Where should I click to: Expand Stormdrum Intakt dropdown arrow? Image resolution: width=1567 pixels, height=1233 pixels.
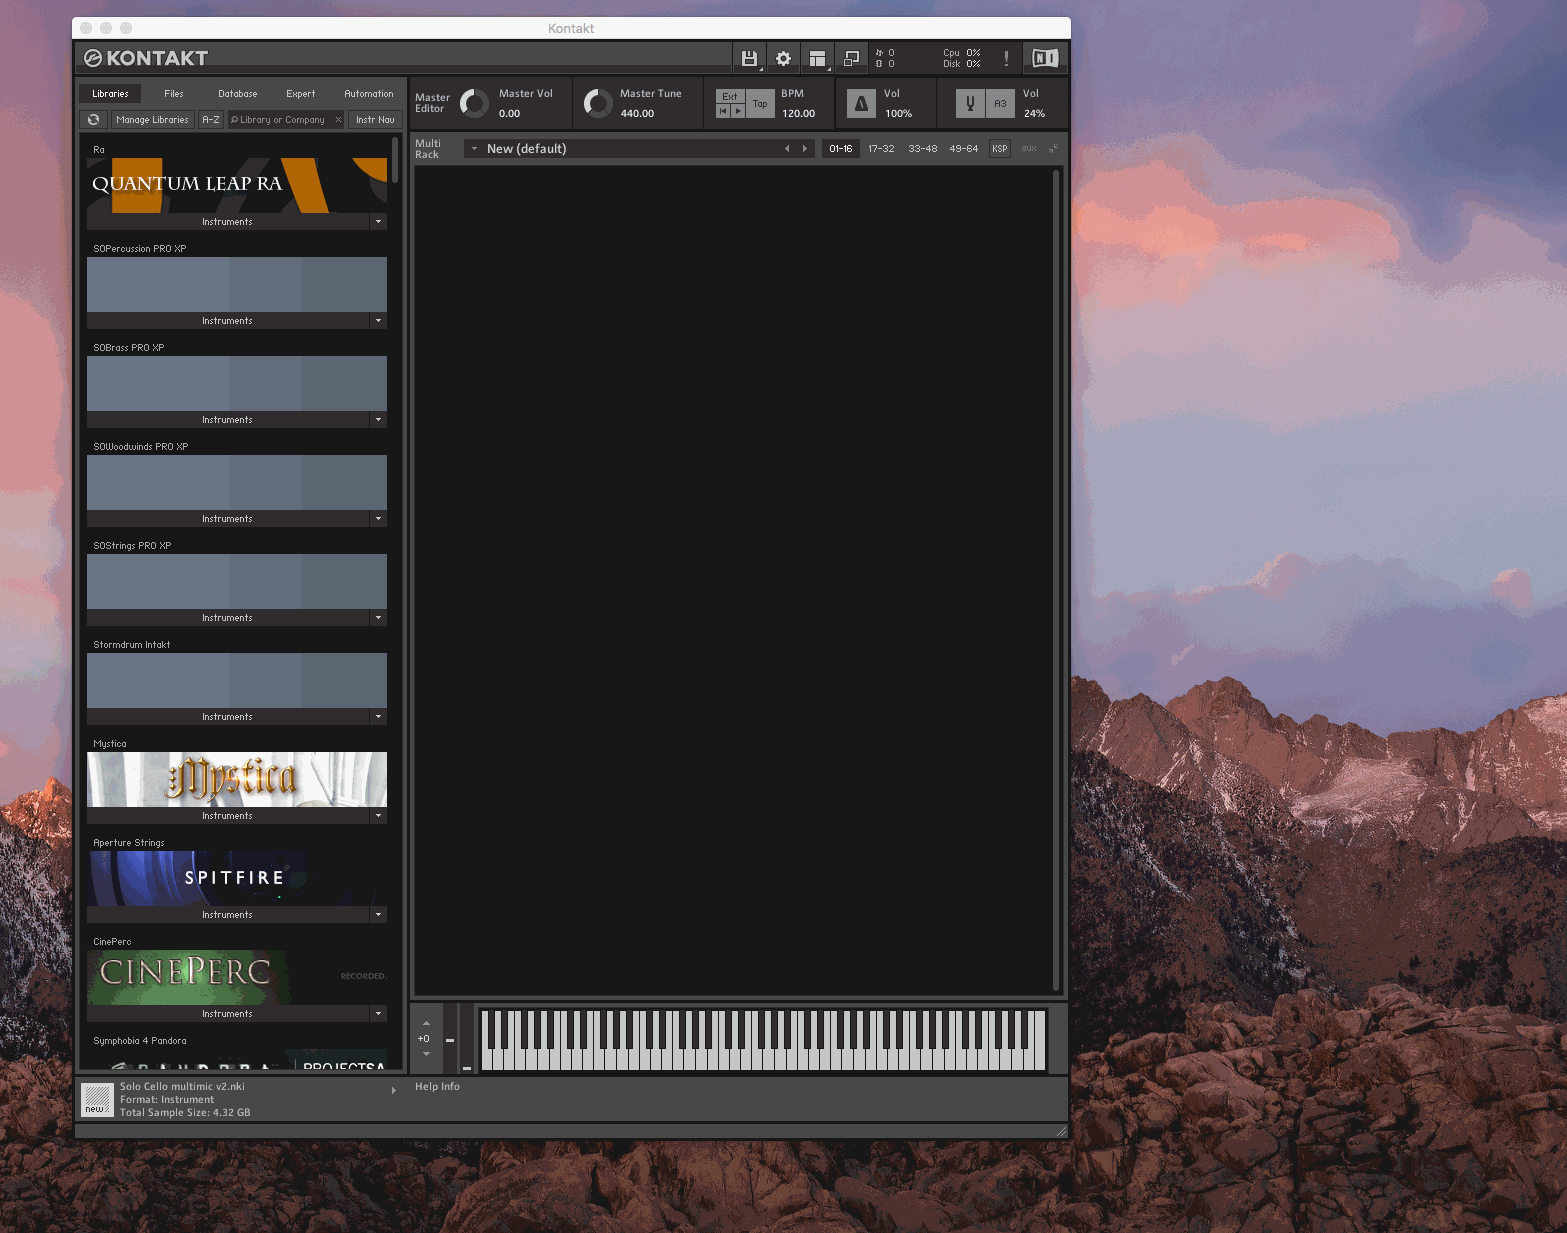click(378, 717)
